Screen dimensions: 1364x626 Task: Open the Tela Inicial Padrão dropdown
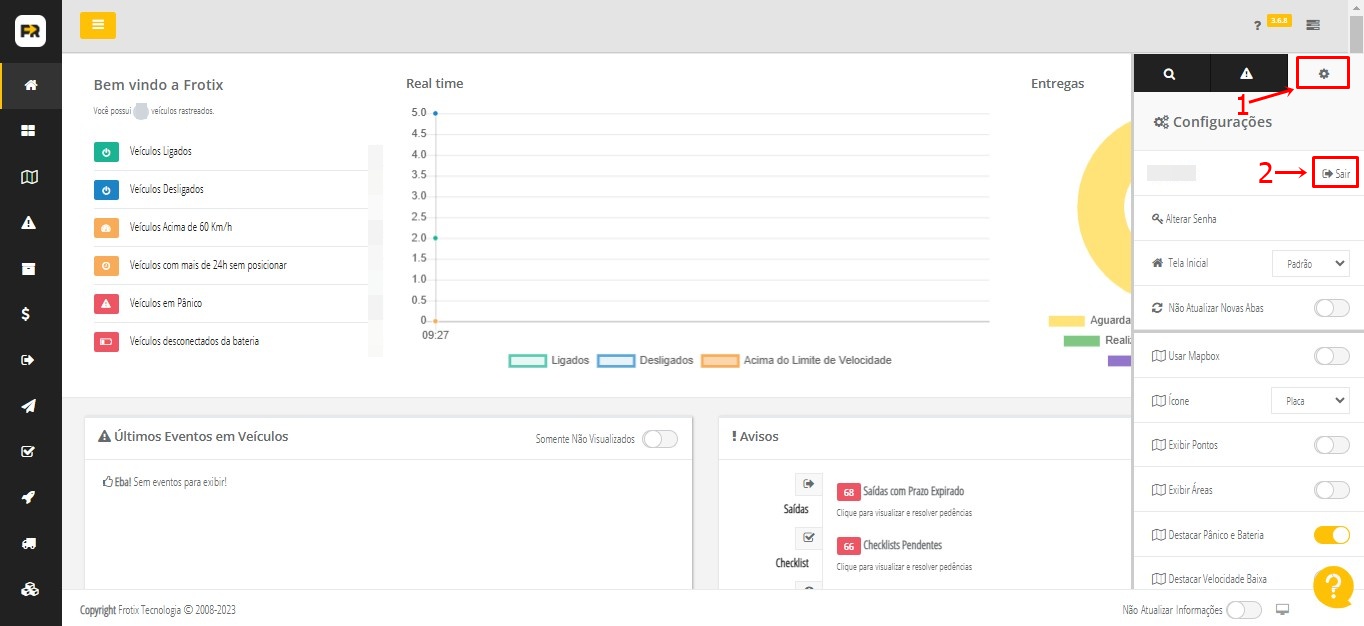coord(1310,263)
